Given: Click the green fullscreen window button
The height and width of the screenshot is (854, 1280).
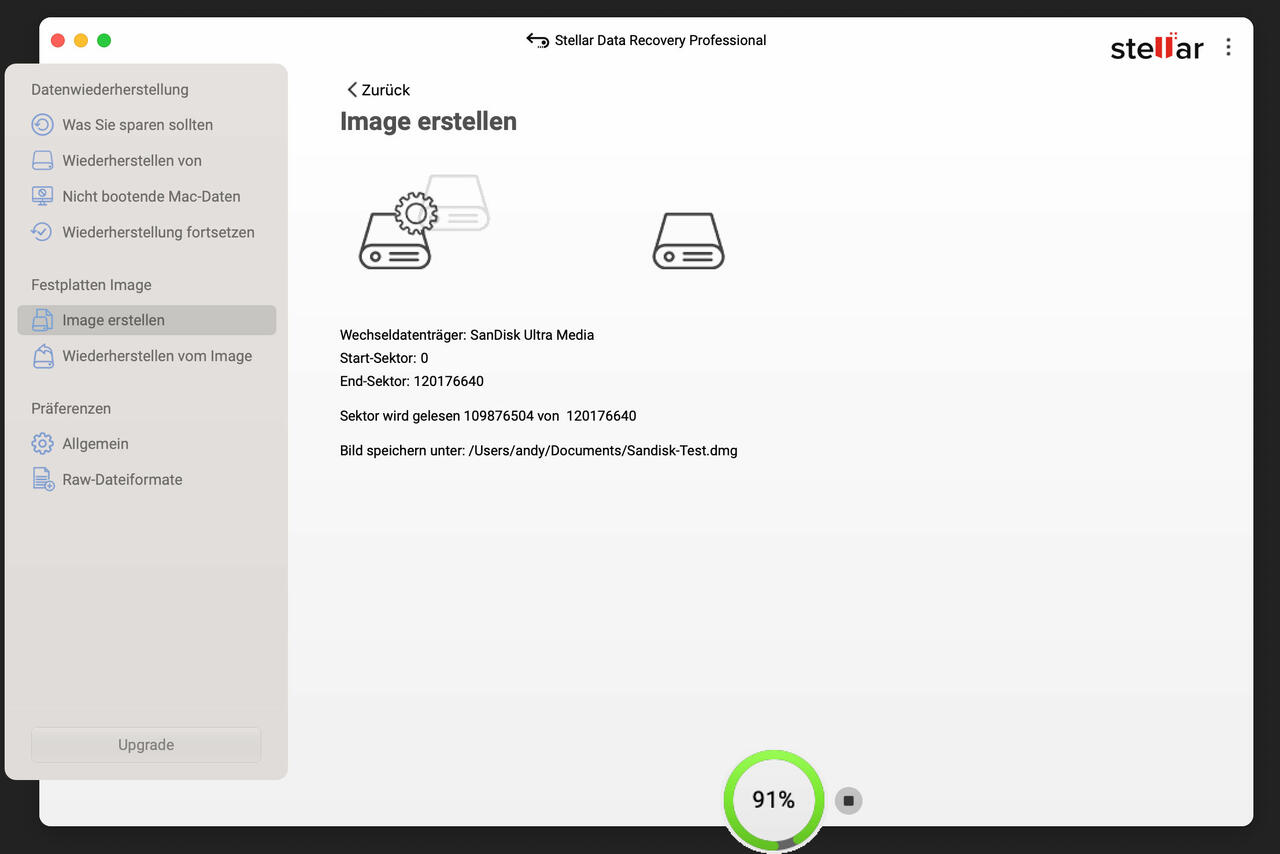Looking at the screenshot, I should 104,41.
